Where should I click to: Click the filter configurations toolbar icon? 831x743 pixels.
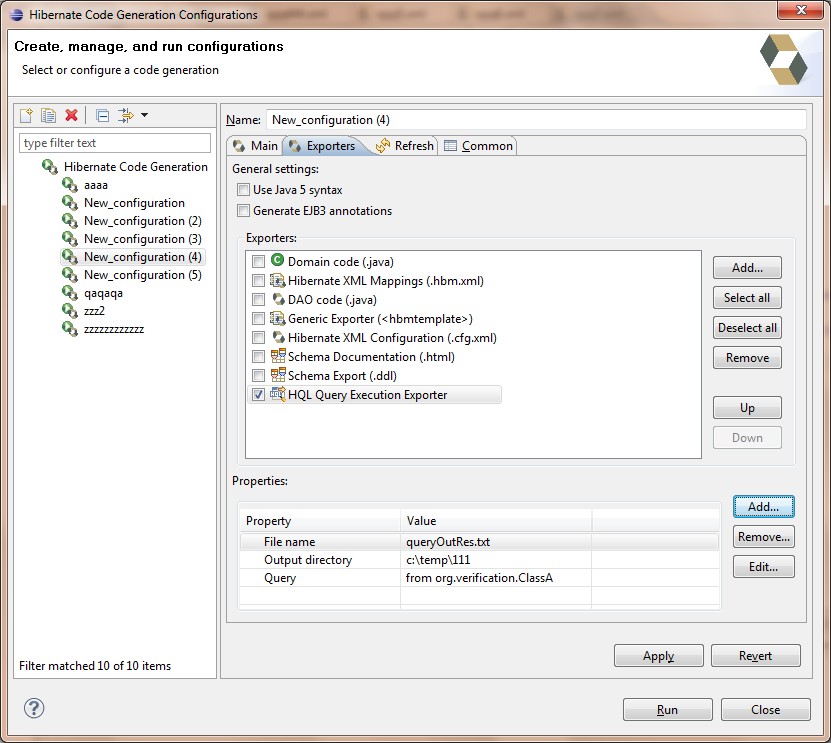click(x=126, y=115)
